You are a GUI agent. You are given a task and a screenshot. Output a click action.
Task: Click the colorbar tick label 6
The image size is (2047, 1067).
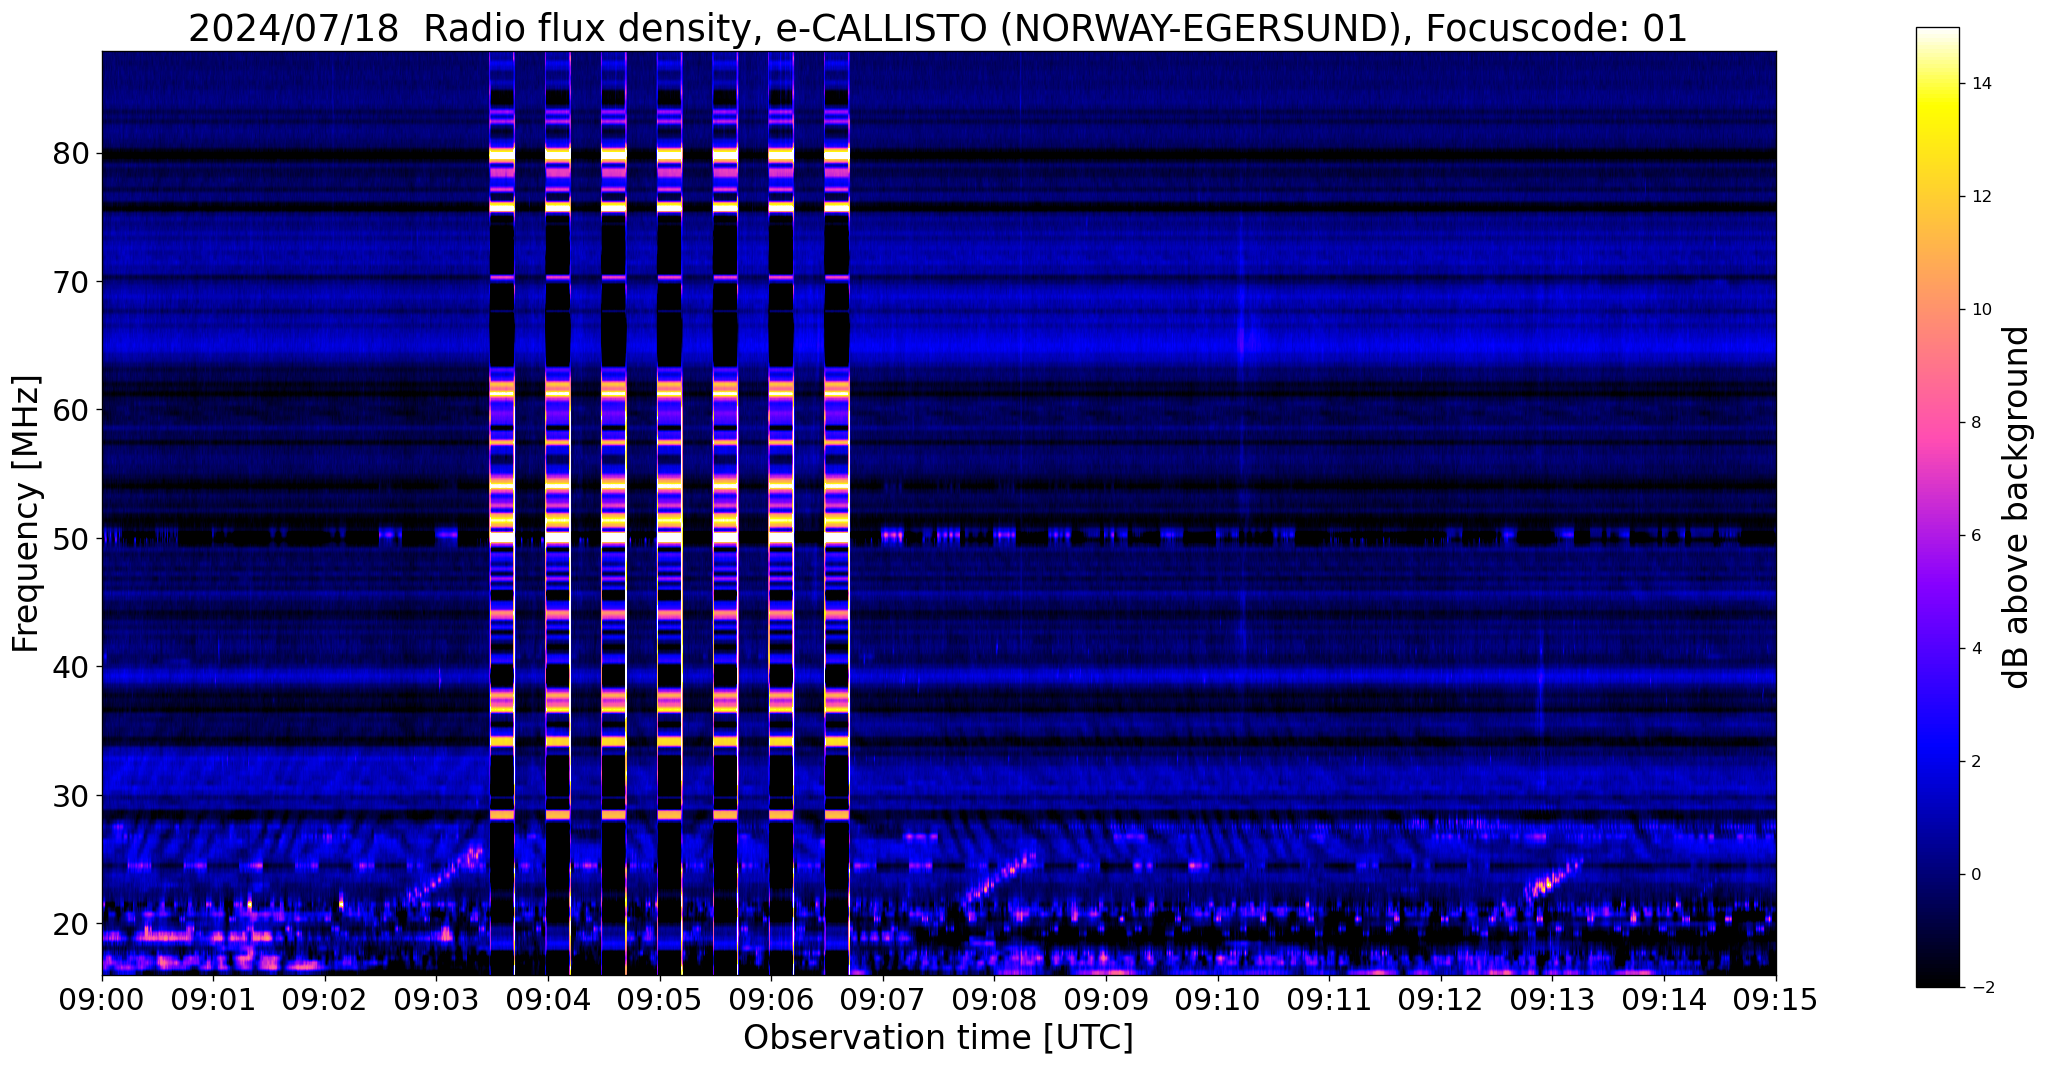coord(1978,536)
